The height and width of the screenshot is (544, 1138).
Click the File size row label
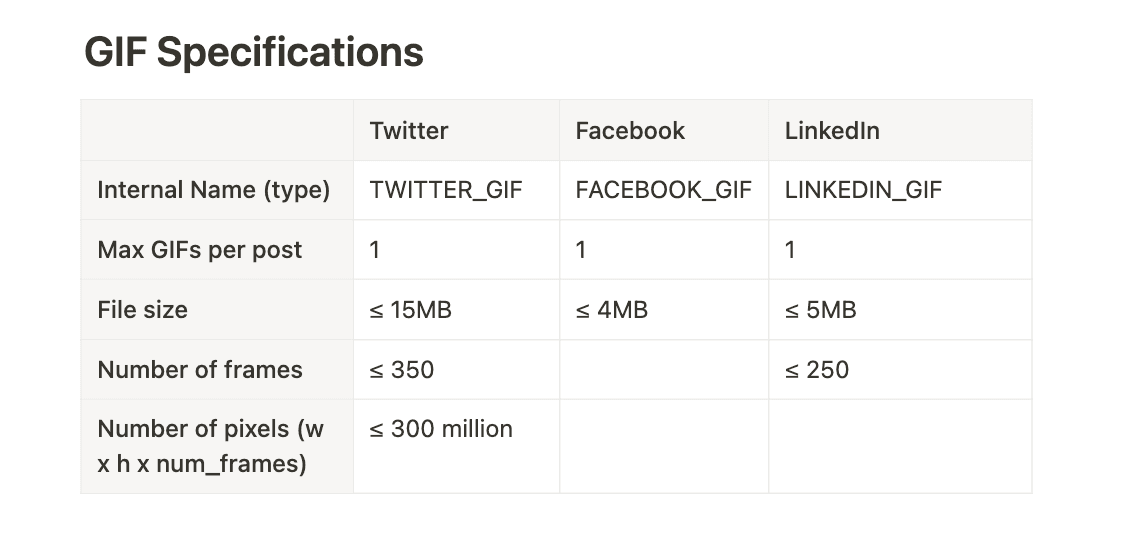click(x=142, y=310)
